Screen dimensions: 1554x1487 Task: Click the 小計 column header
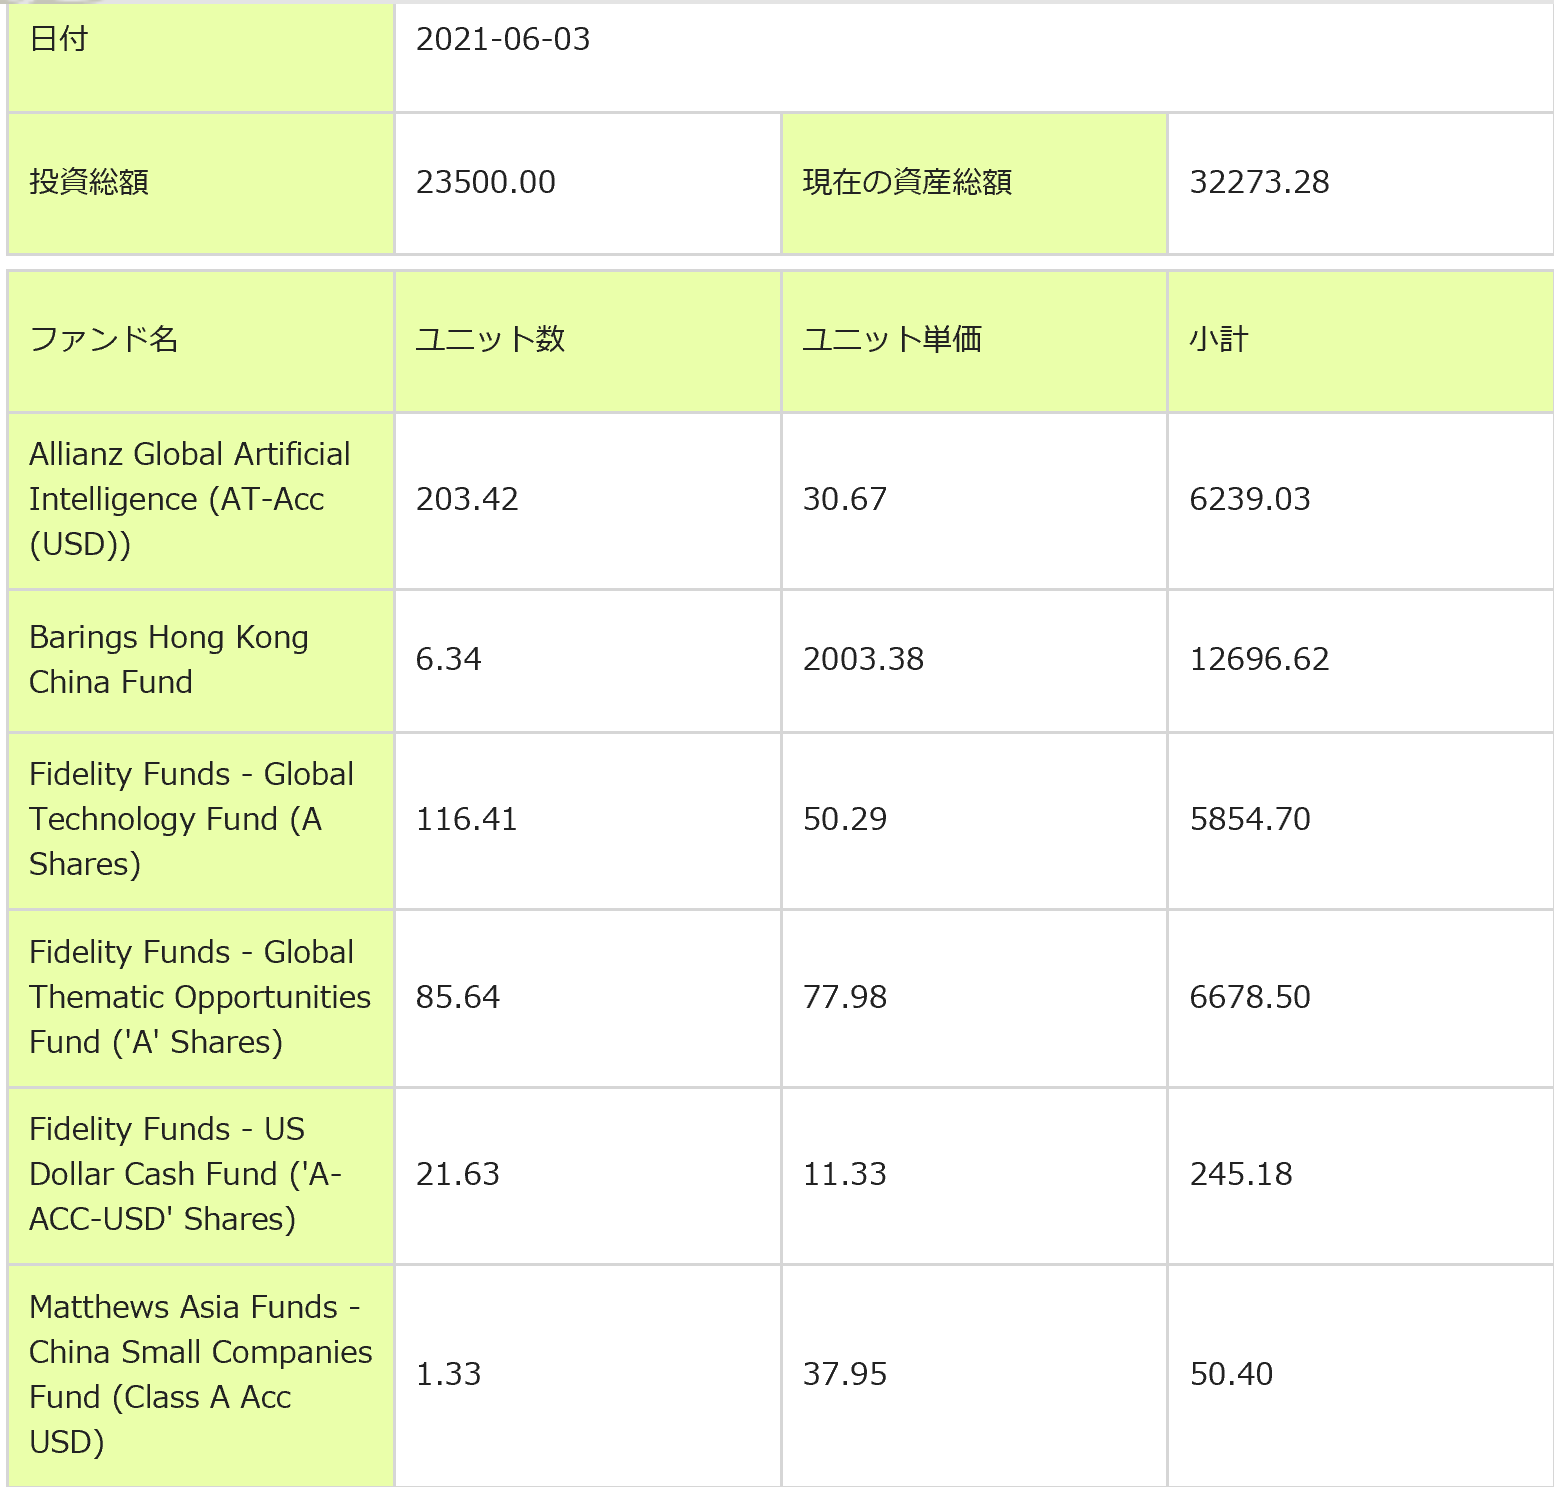1218,340
